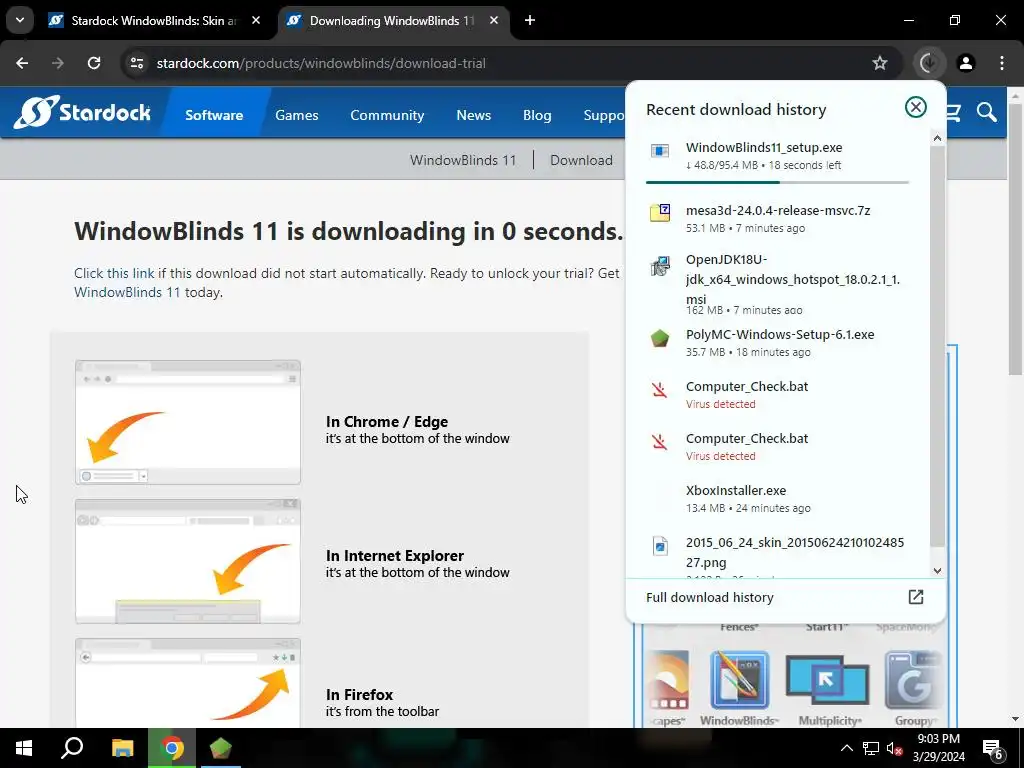Go forward in browser history
Image resolution: width=1024 pixels, height=768 pixels.
point(58,63)
